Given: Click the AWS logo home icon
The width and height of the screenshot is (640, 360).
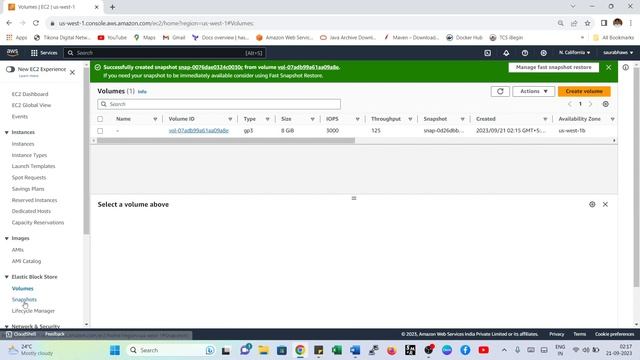Looking at the screenshot, I should 12,52.
